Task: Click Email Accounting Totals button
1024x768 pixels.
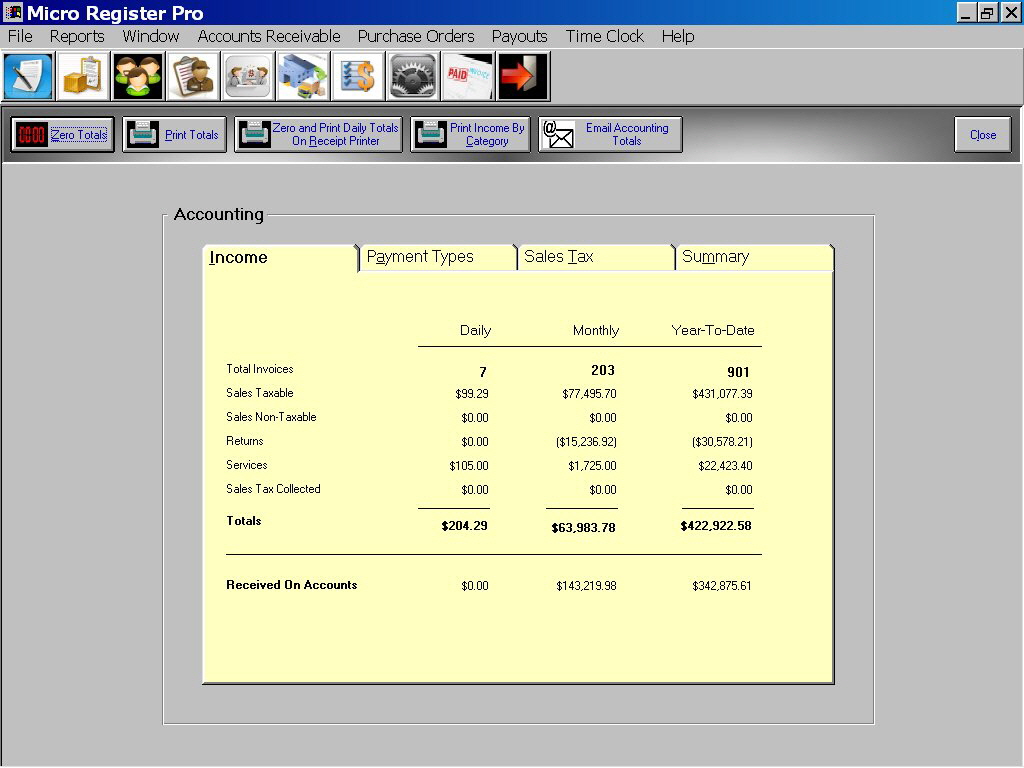Action: 611,135
